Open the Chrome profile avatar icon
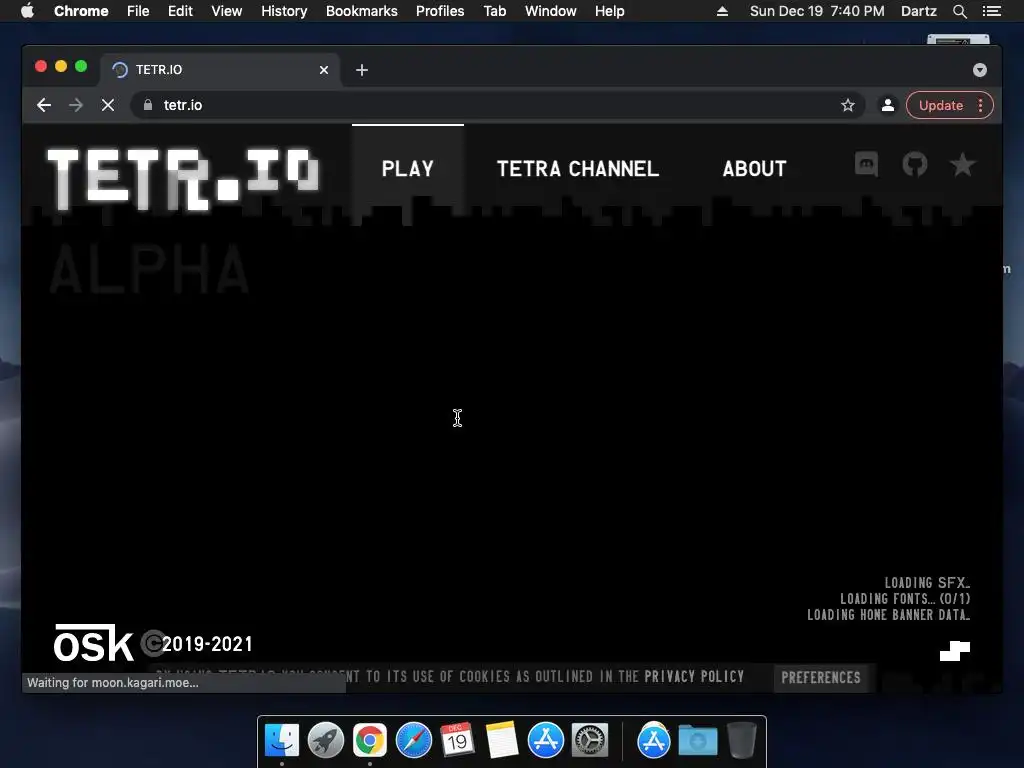 [x=888, y=105]
